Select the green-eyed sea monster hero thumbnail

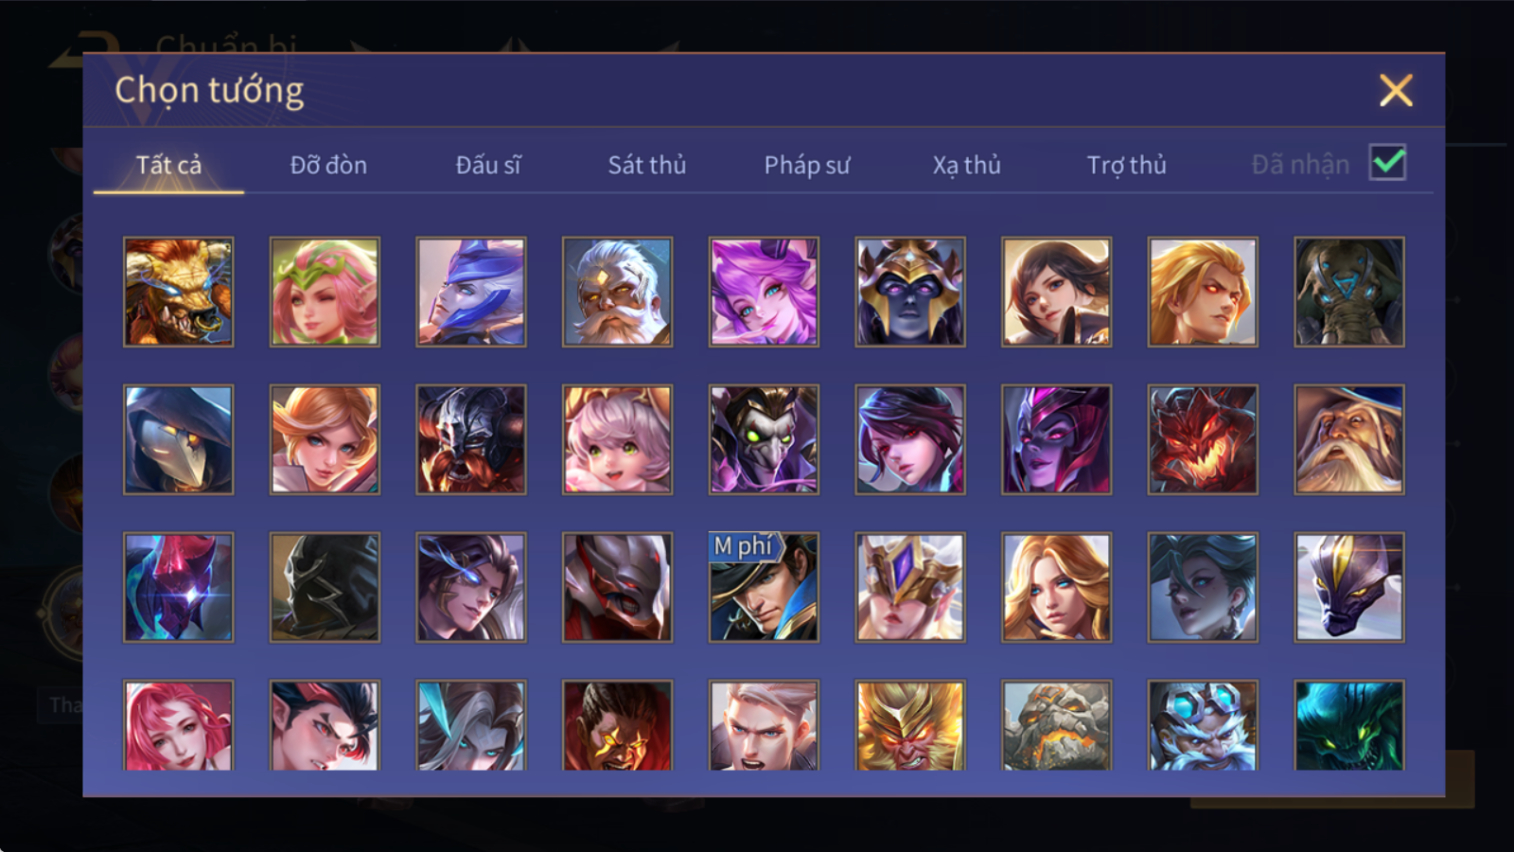click(x=1349, y=726)
